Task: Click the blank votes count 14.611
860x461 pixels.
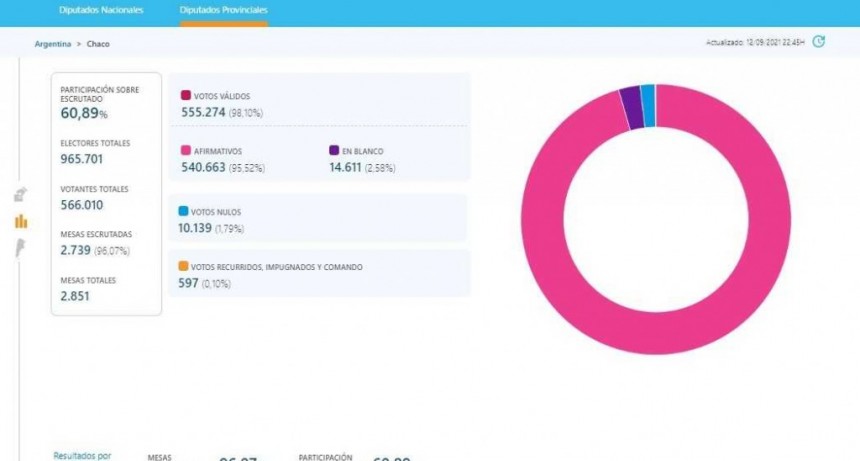Action: [x=345, y=167]
